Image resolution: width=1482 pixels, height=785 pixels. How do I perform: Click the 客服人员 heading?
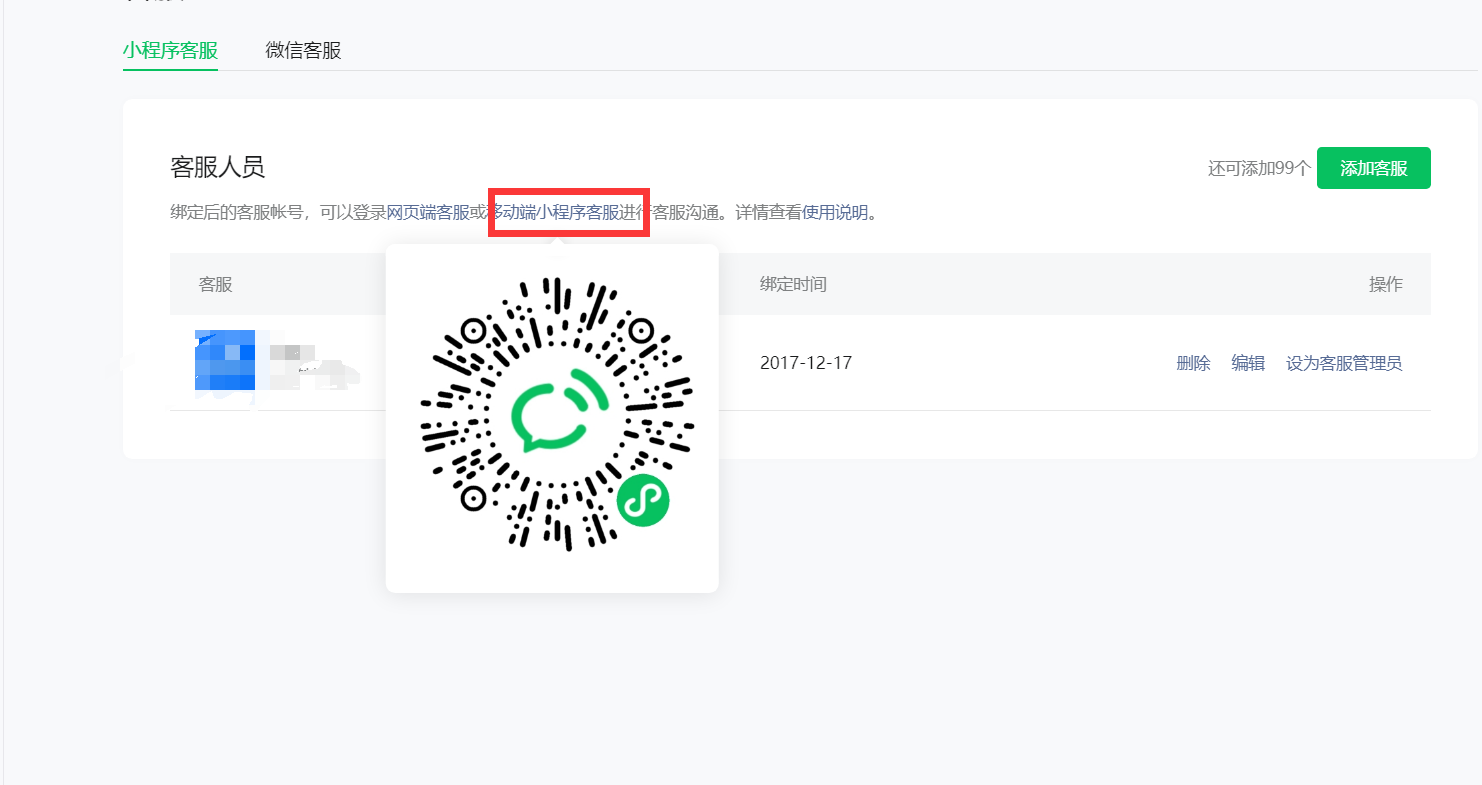tap(217, 167)
